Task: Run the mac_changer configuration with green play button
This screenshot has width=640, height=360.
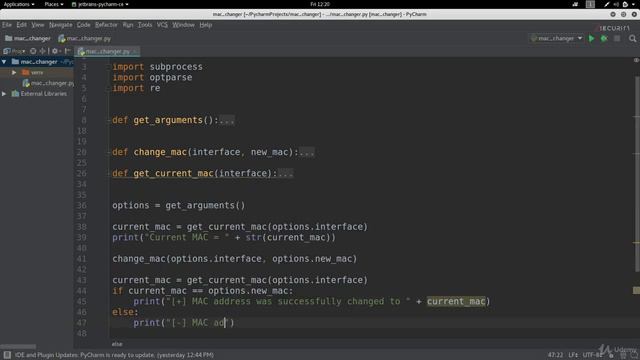Action: point(591,38)
